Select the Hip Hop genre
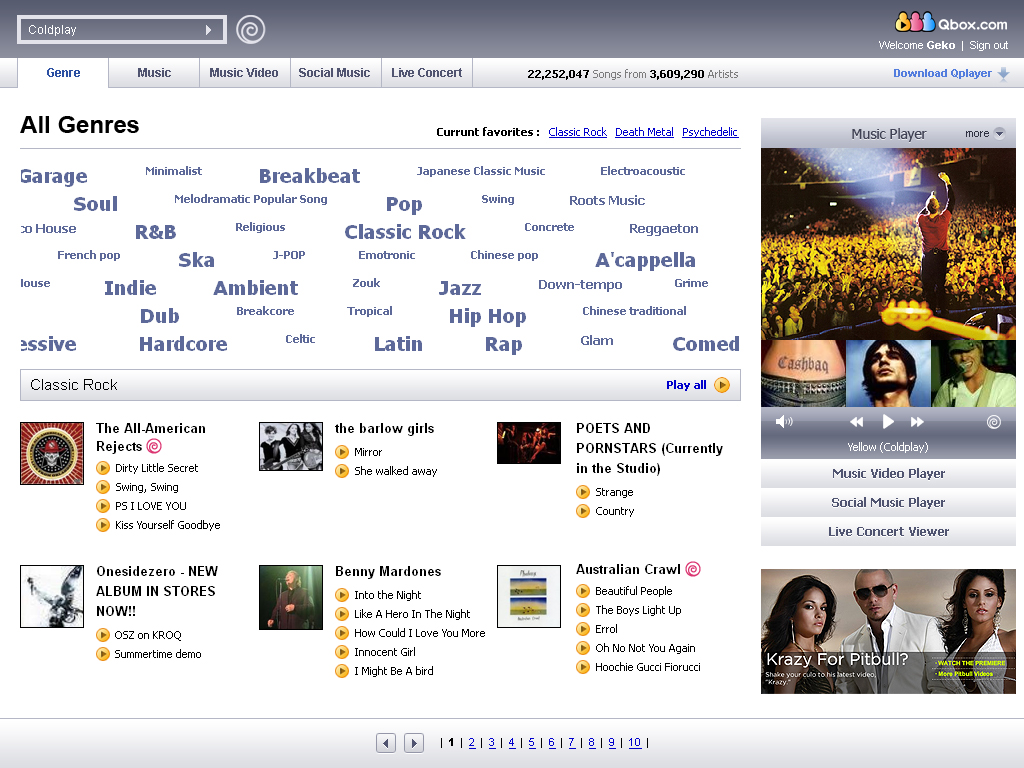The width and height of the screenshot is (1024, 768). pyautogui.click(x=487, y=316)
